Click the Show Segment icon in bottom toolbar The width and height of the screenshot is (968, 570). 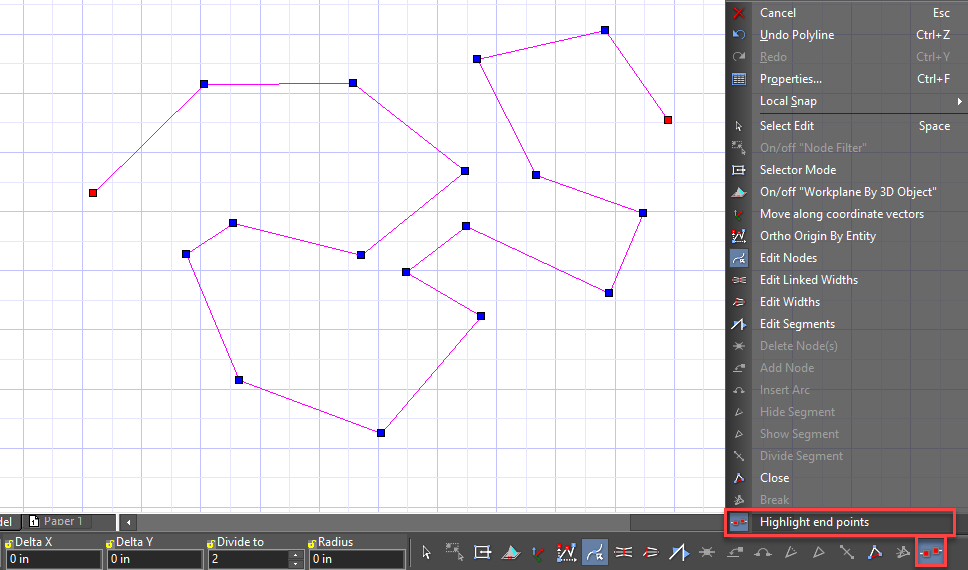[819, 551]
